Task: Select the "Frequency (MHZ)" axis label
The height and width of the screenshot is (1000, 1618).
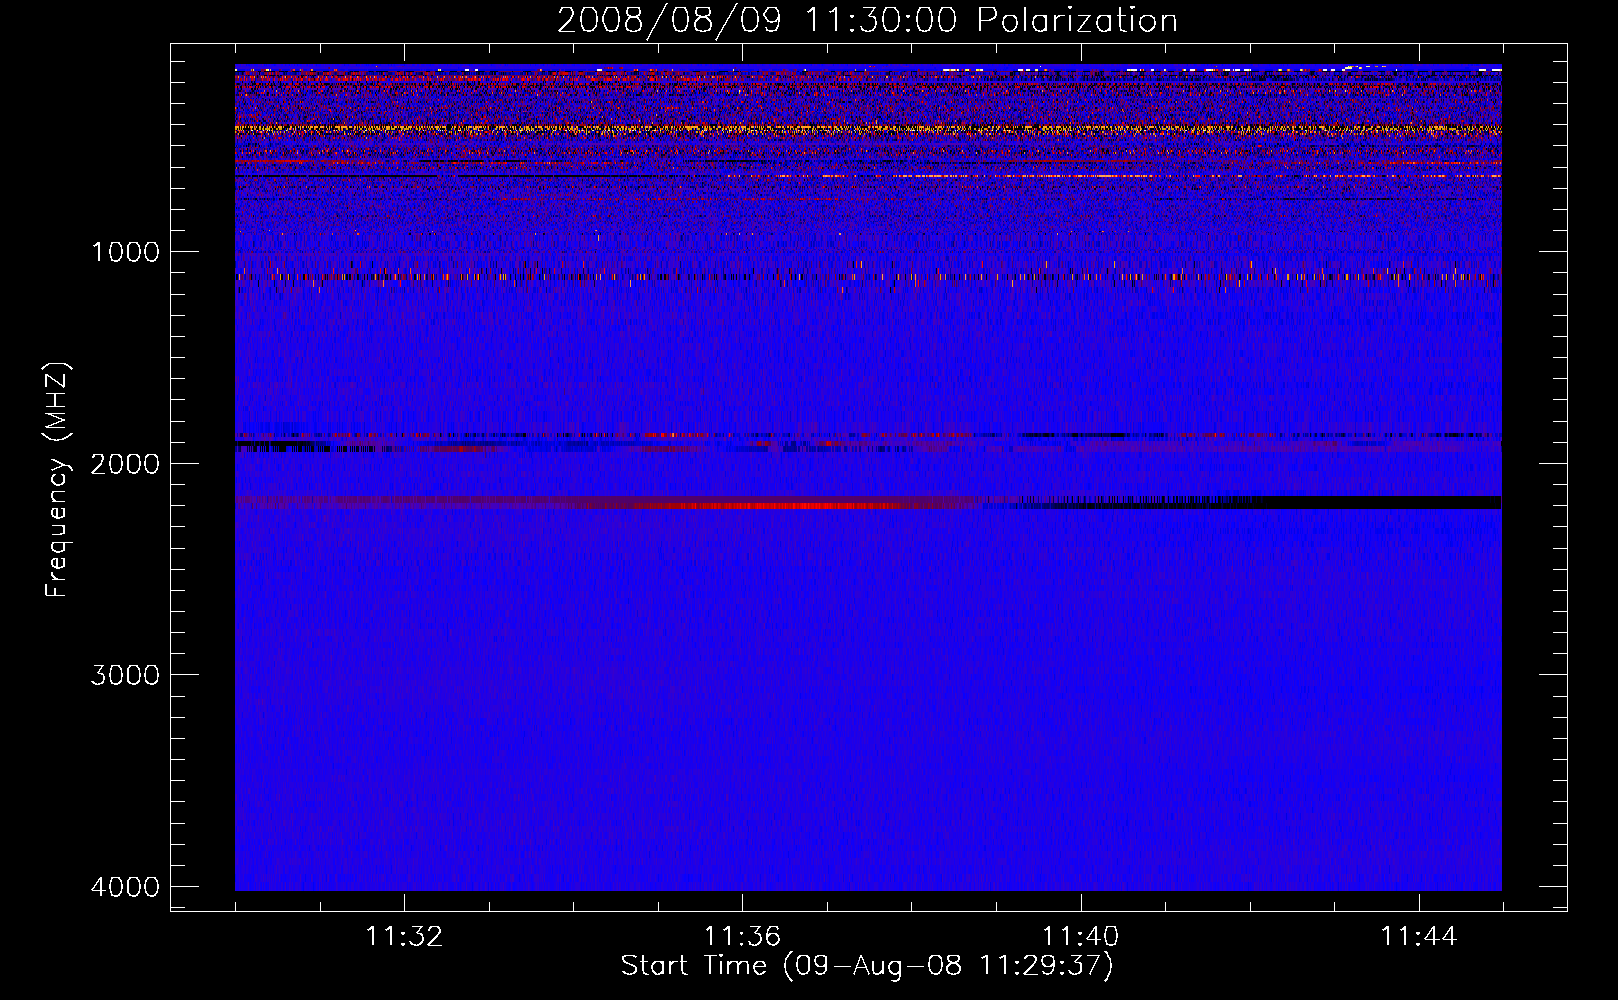Action: [57, 480]
